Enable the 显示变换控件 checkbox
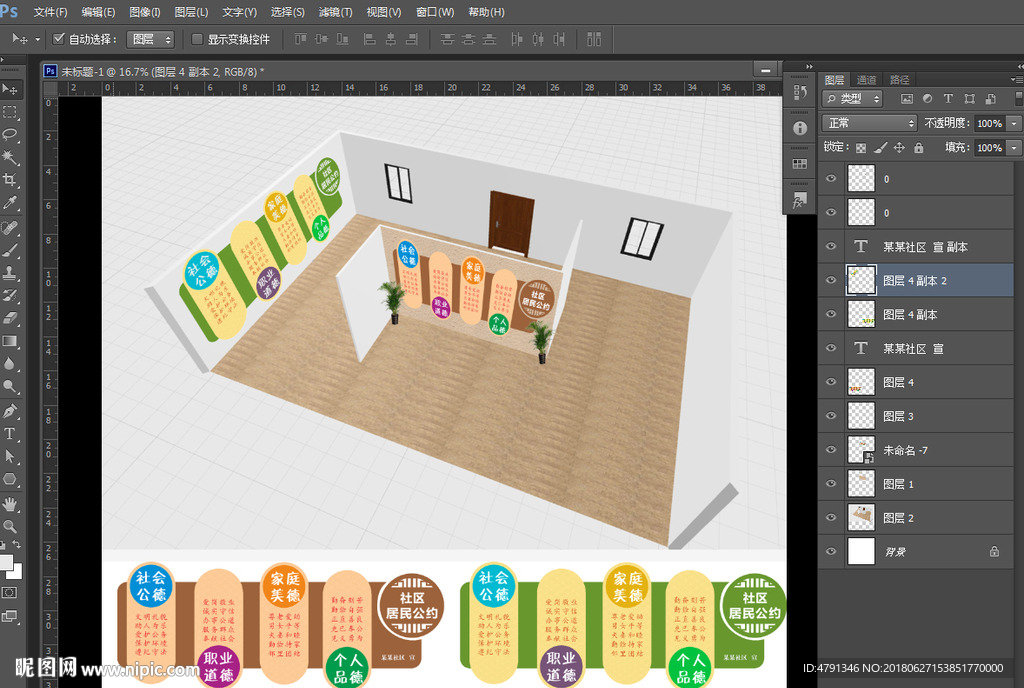 (197, 39)
